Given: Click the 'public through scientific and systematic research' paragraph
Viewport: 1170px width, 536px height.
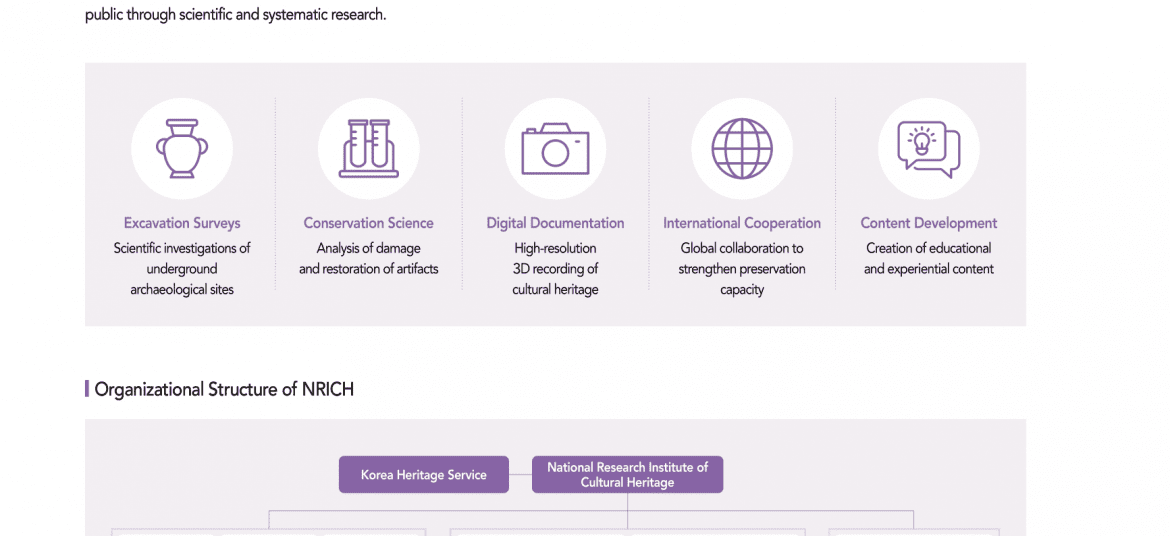Looking at the screenshot, I should [236, 15].
